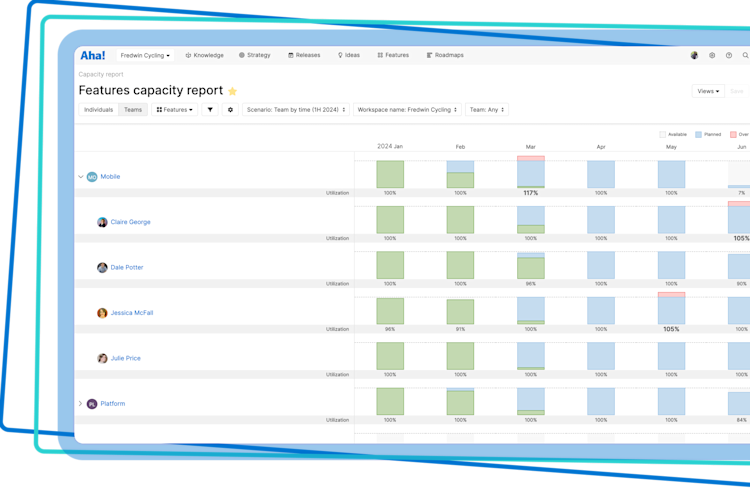The width and height of the screenshot is (750, 489).
Task: Click the Planned legend swatch
Action: pos(698,134)
